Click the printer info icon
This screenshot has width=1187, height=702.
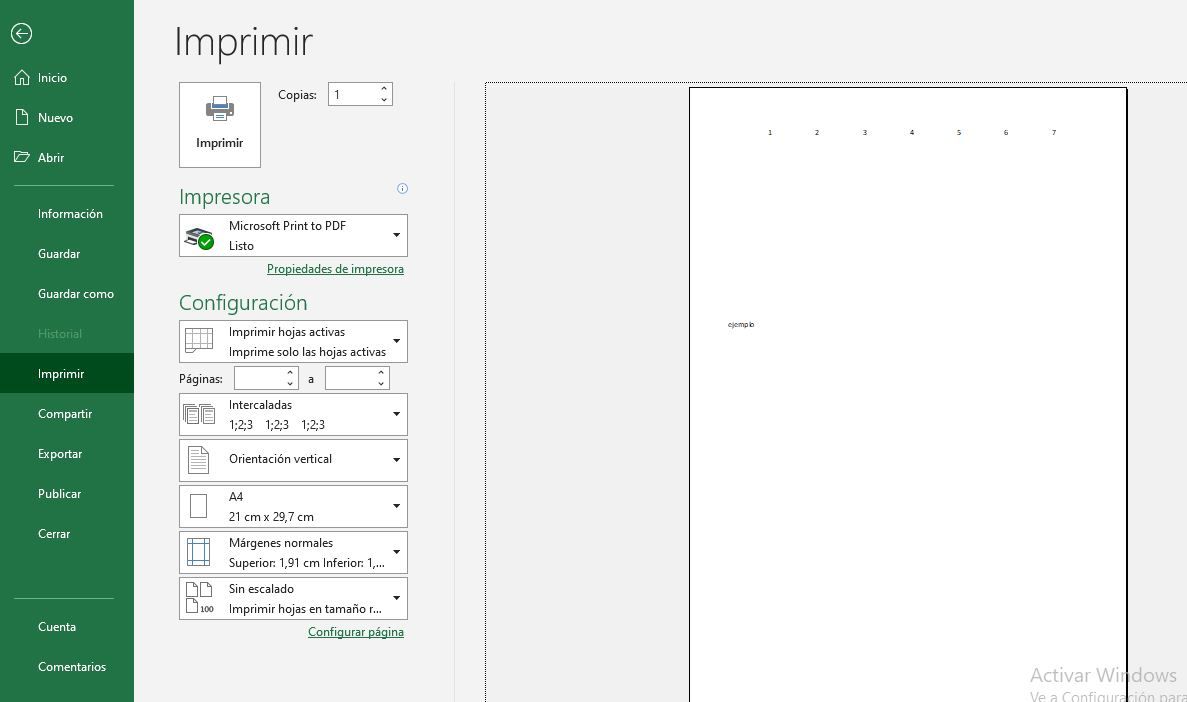(402, 188)
